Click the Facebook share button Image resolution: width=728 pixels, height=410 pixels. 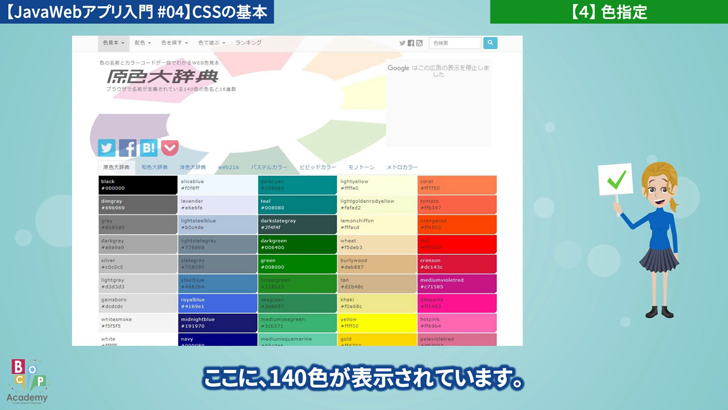click(128, 148)
